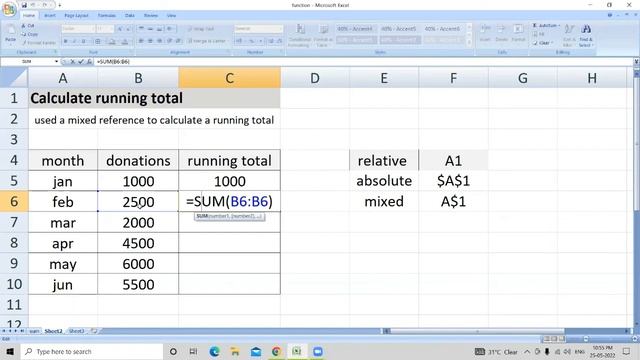Open Cortana circle on taskbar
This screenshot has height=360, width=640.
pos(173,351)
